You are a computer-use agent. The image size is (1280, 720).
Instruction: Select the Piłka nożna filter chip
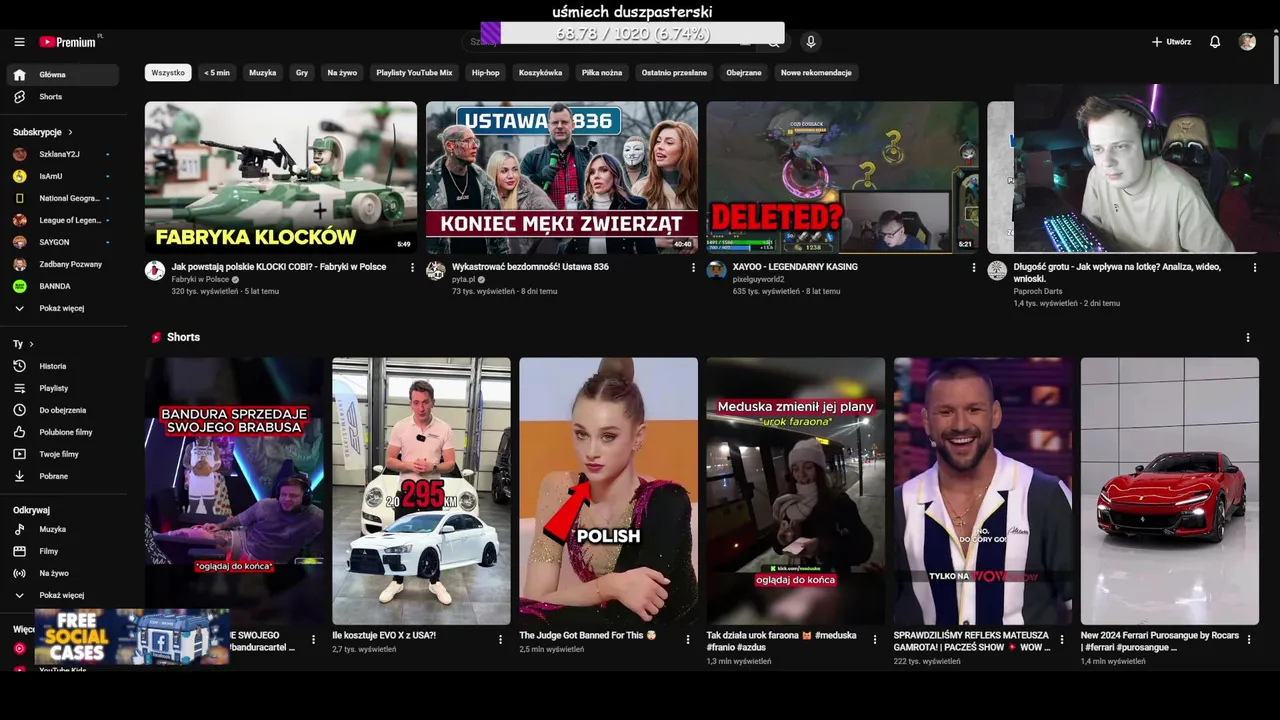pos(602,73)
